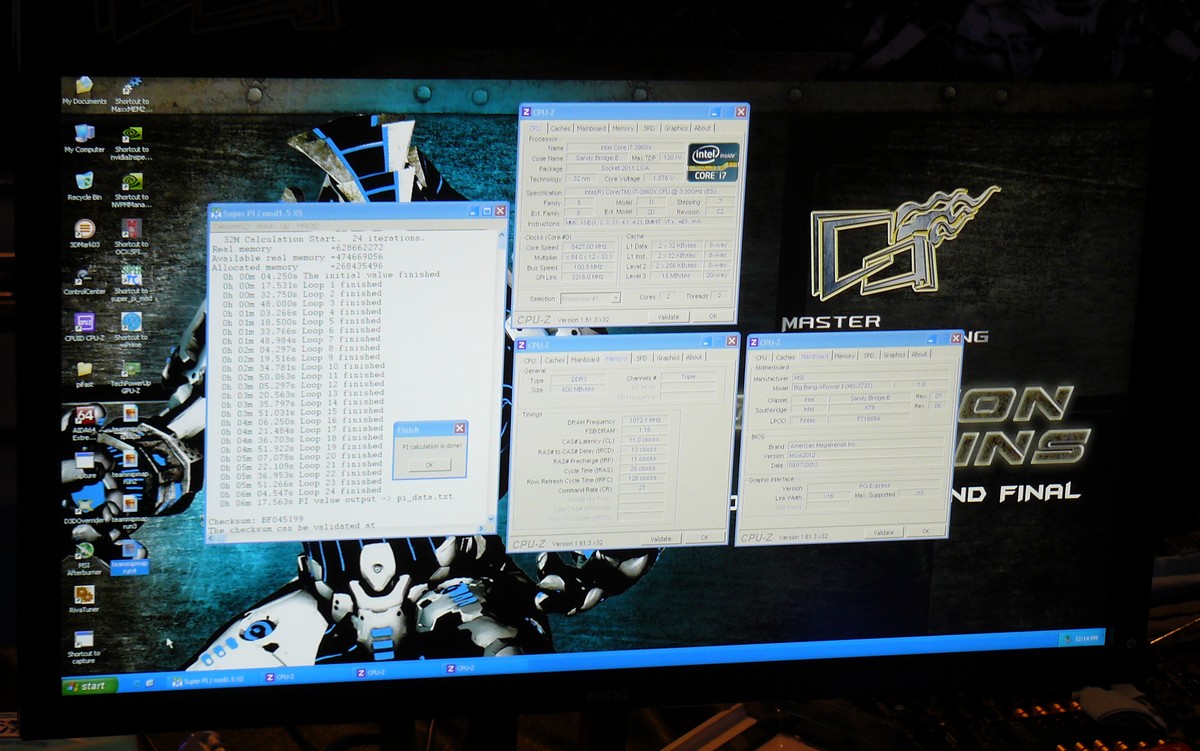Open the Recycle Bin icon

84,186
